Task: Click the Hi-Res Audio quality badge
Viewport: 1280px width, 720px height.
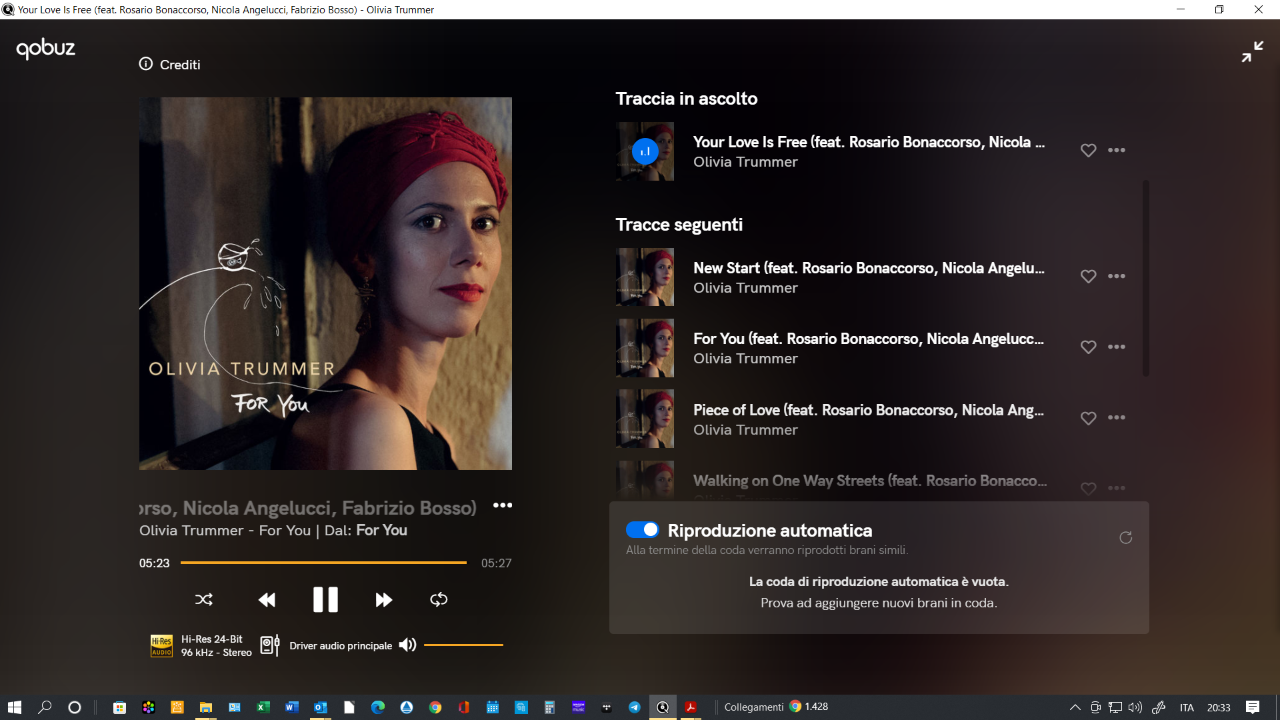Action: pyautogui.click(x=161, y=646)
